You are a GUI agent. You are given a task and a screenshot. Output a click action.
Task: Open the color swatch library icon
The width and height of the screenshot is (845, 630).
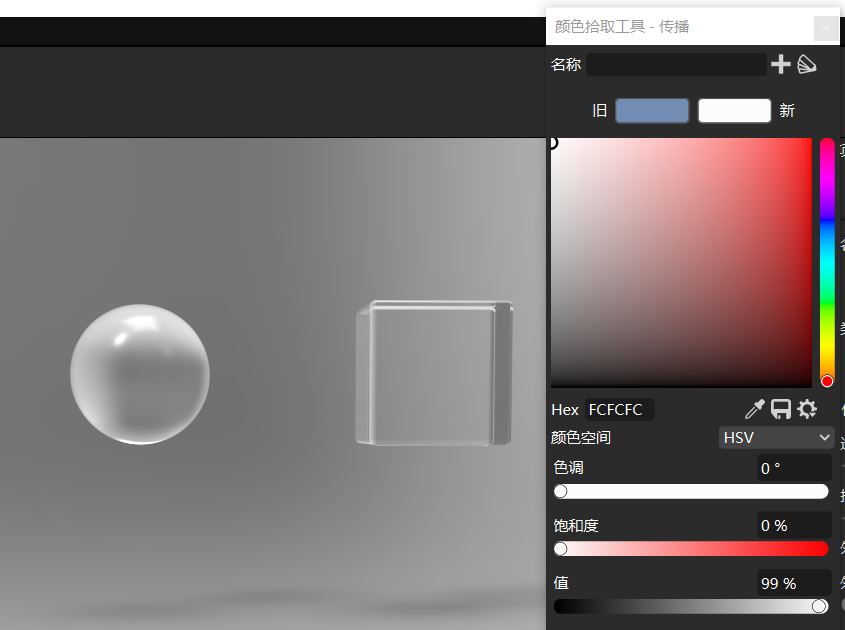[807, 65]
